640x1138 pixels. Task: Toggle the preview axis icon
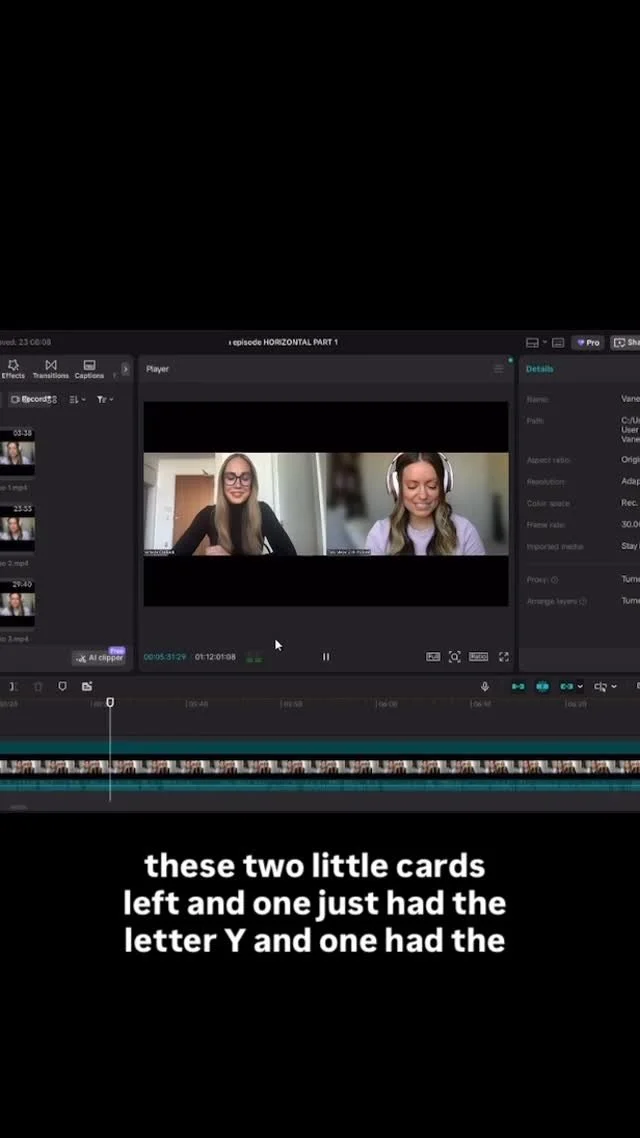(x=600, y=687)
